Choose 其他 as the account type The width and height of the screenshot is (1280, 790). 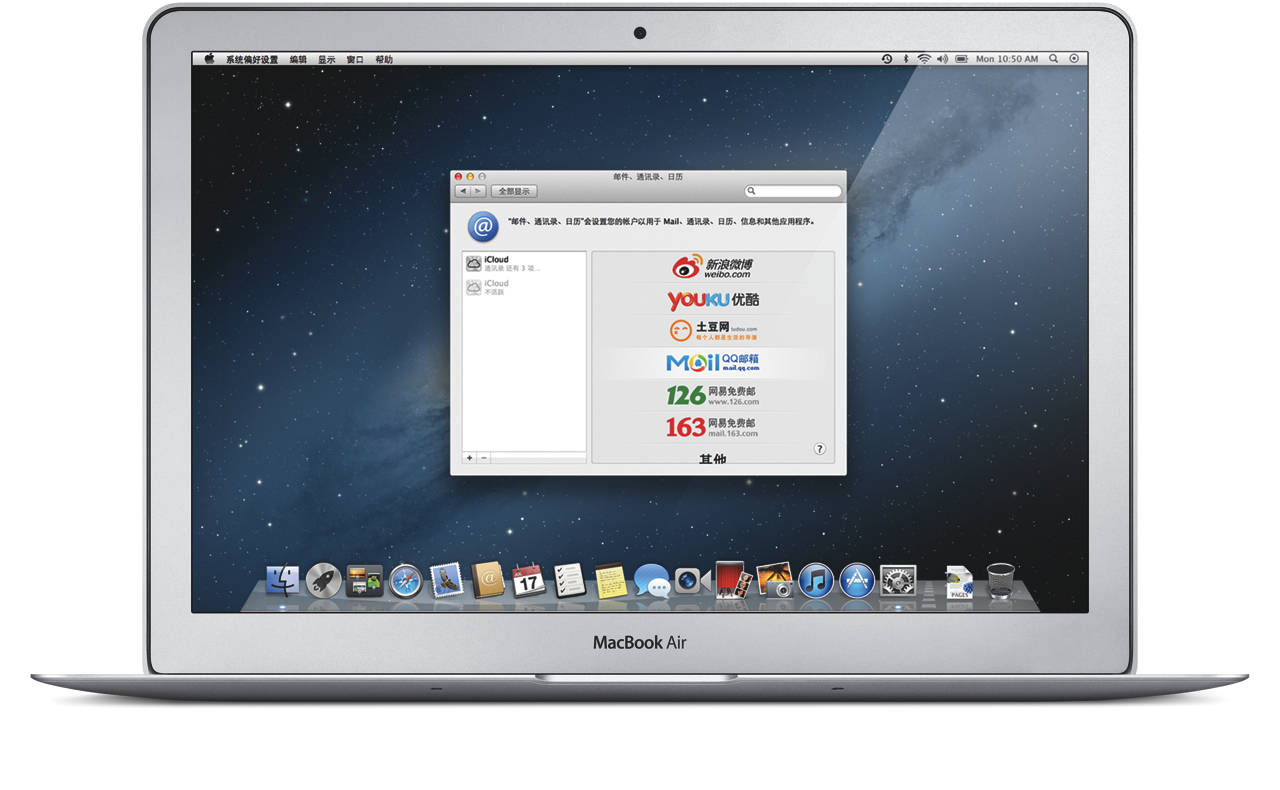(x=713, y=457)
